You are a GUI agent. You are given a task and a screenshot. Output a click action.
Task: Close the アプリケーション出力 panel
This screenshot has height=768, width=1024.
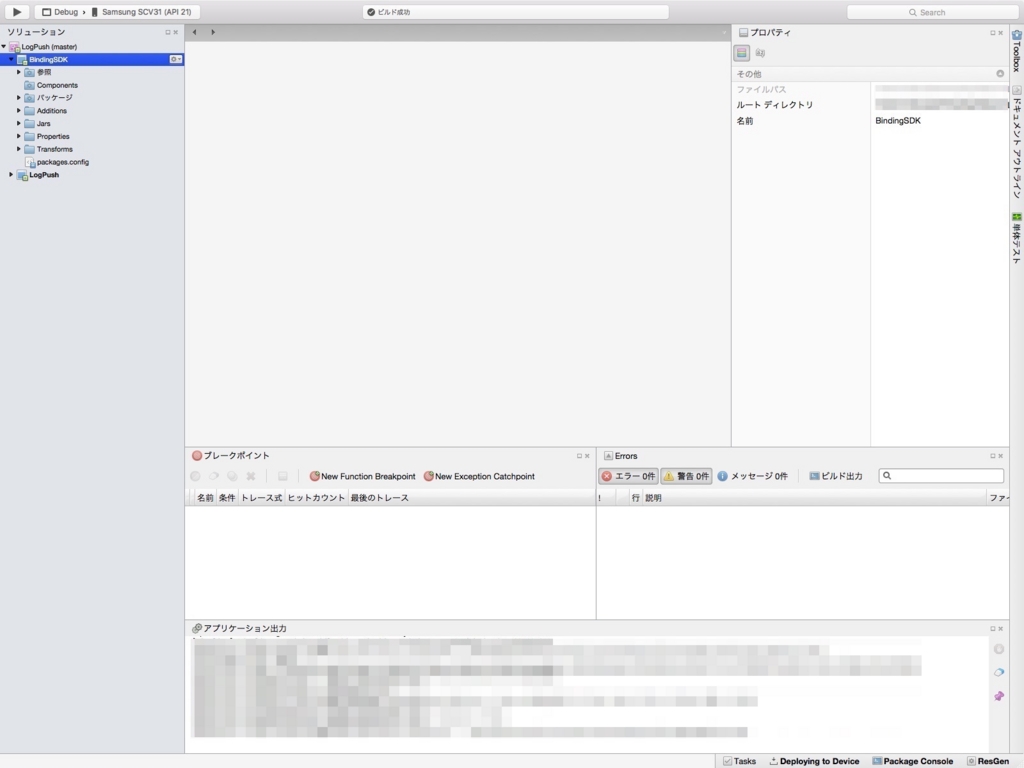click(x=1000, y=628)
